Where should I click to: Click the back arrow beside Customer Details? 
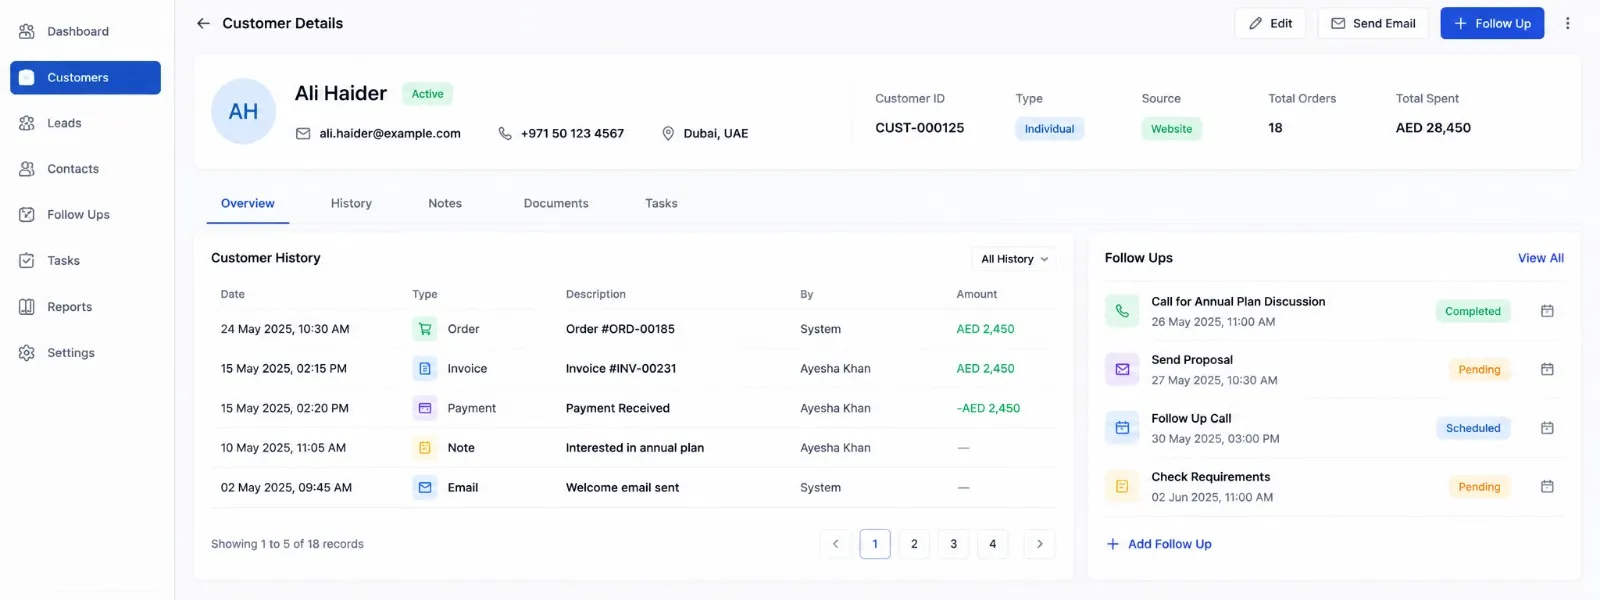pyautogui.click(x=203, y=23)
